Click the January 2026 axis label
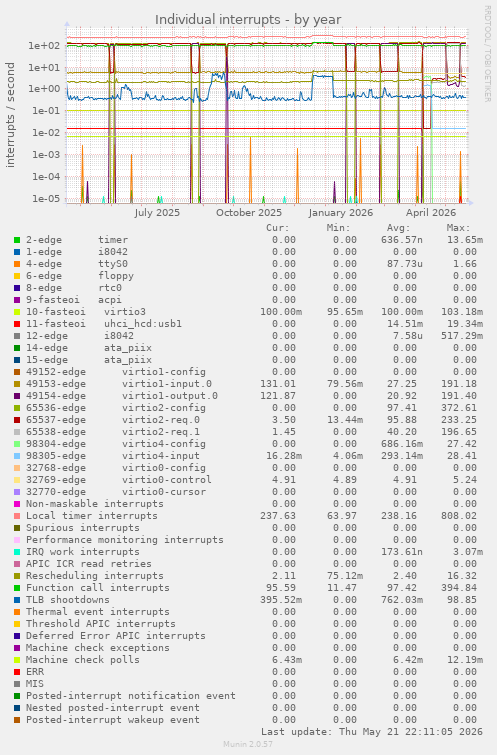Viewport: 497px width, 755px height. point(340,212)
